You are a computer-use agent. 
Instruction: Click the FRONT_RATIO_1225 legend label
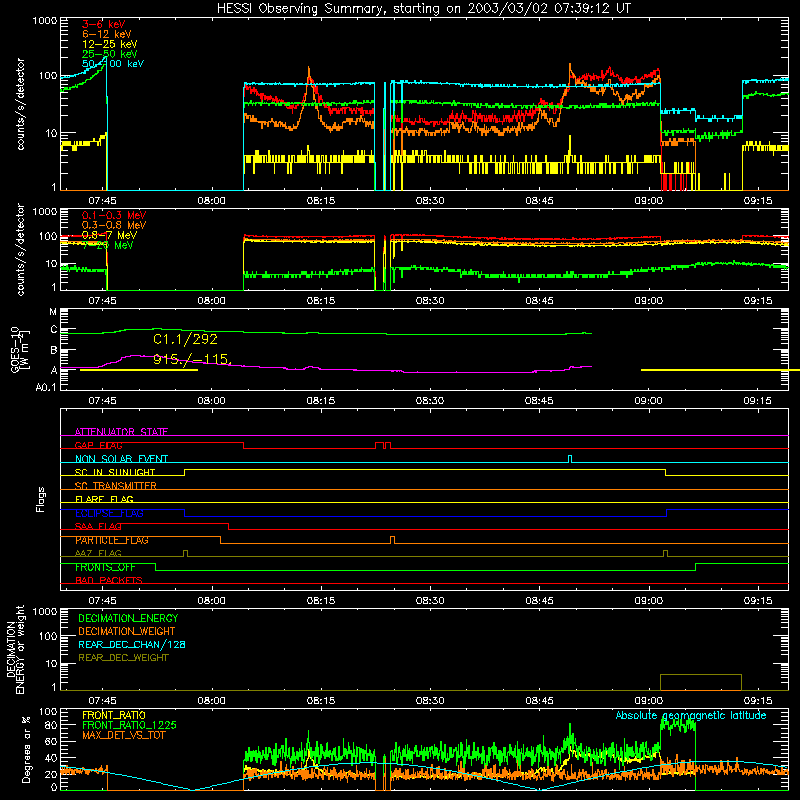pos(129,725)
